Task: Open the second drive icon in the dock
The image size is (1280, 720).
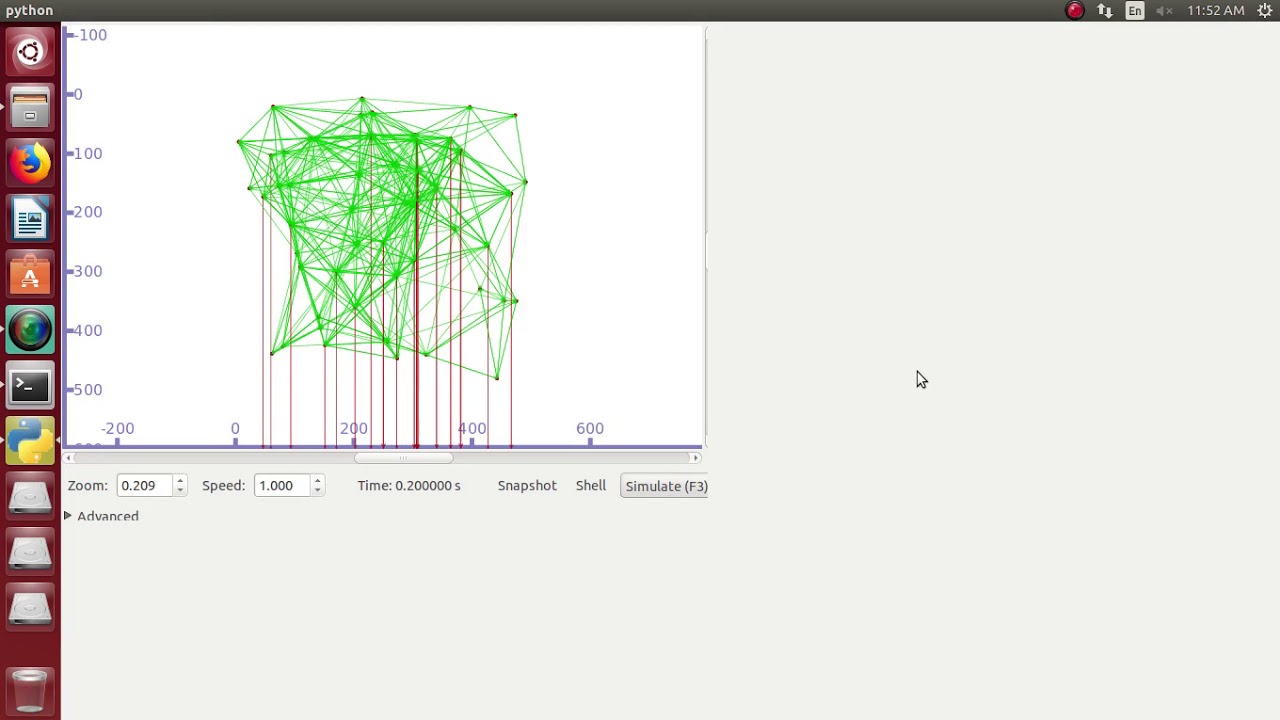Action: [30, 553]
